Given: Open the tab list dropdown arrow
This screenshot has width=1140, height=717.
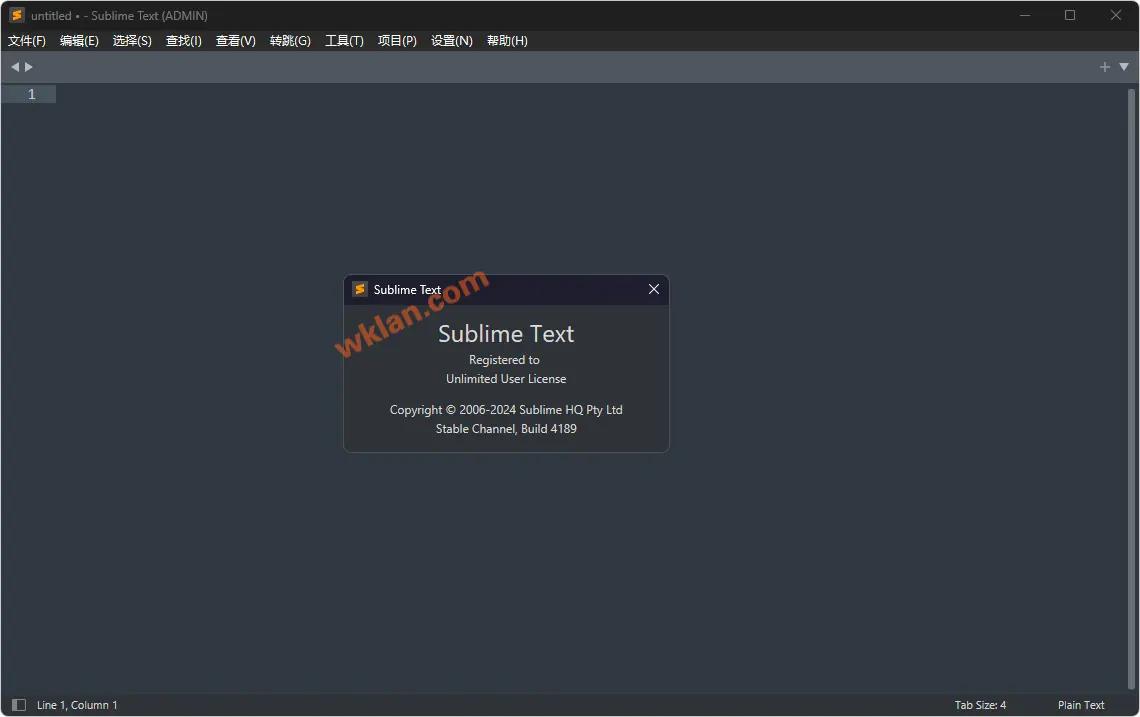Looking at the screenshot, I should [x=1124, y=67].
